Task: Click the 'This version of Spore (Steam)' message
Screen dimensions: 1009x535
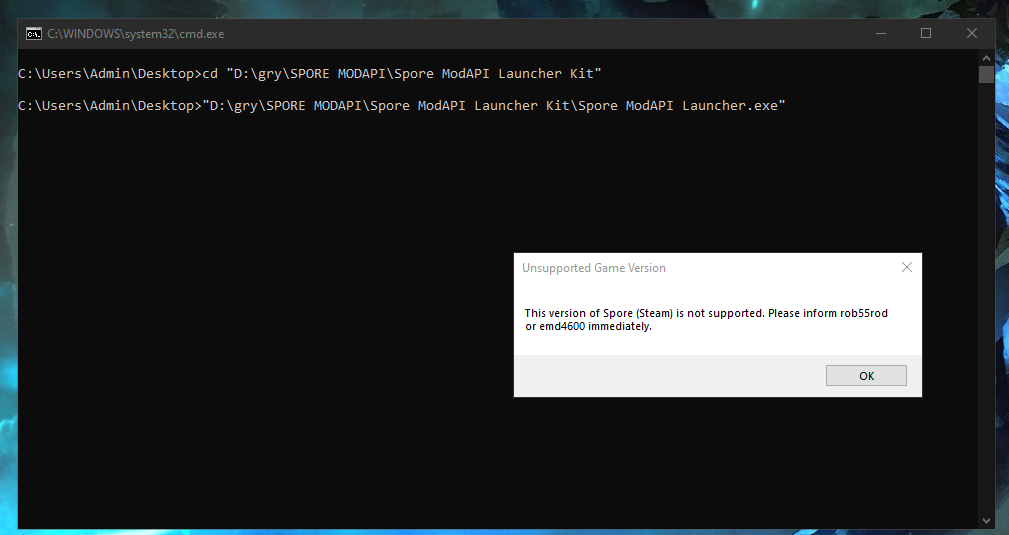Action: [706, 313]
